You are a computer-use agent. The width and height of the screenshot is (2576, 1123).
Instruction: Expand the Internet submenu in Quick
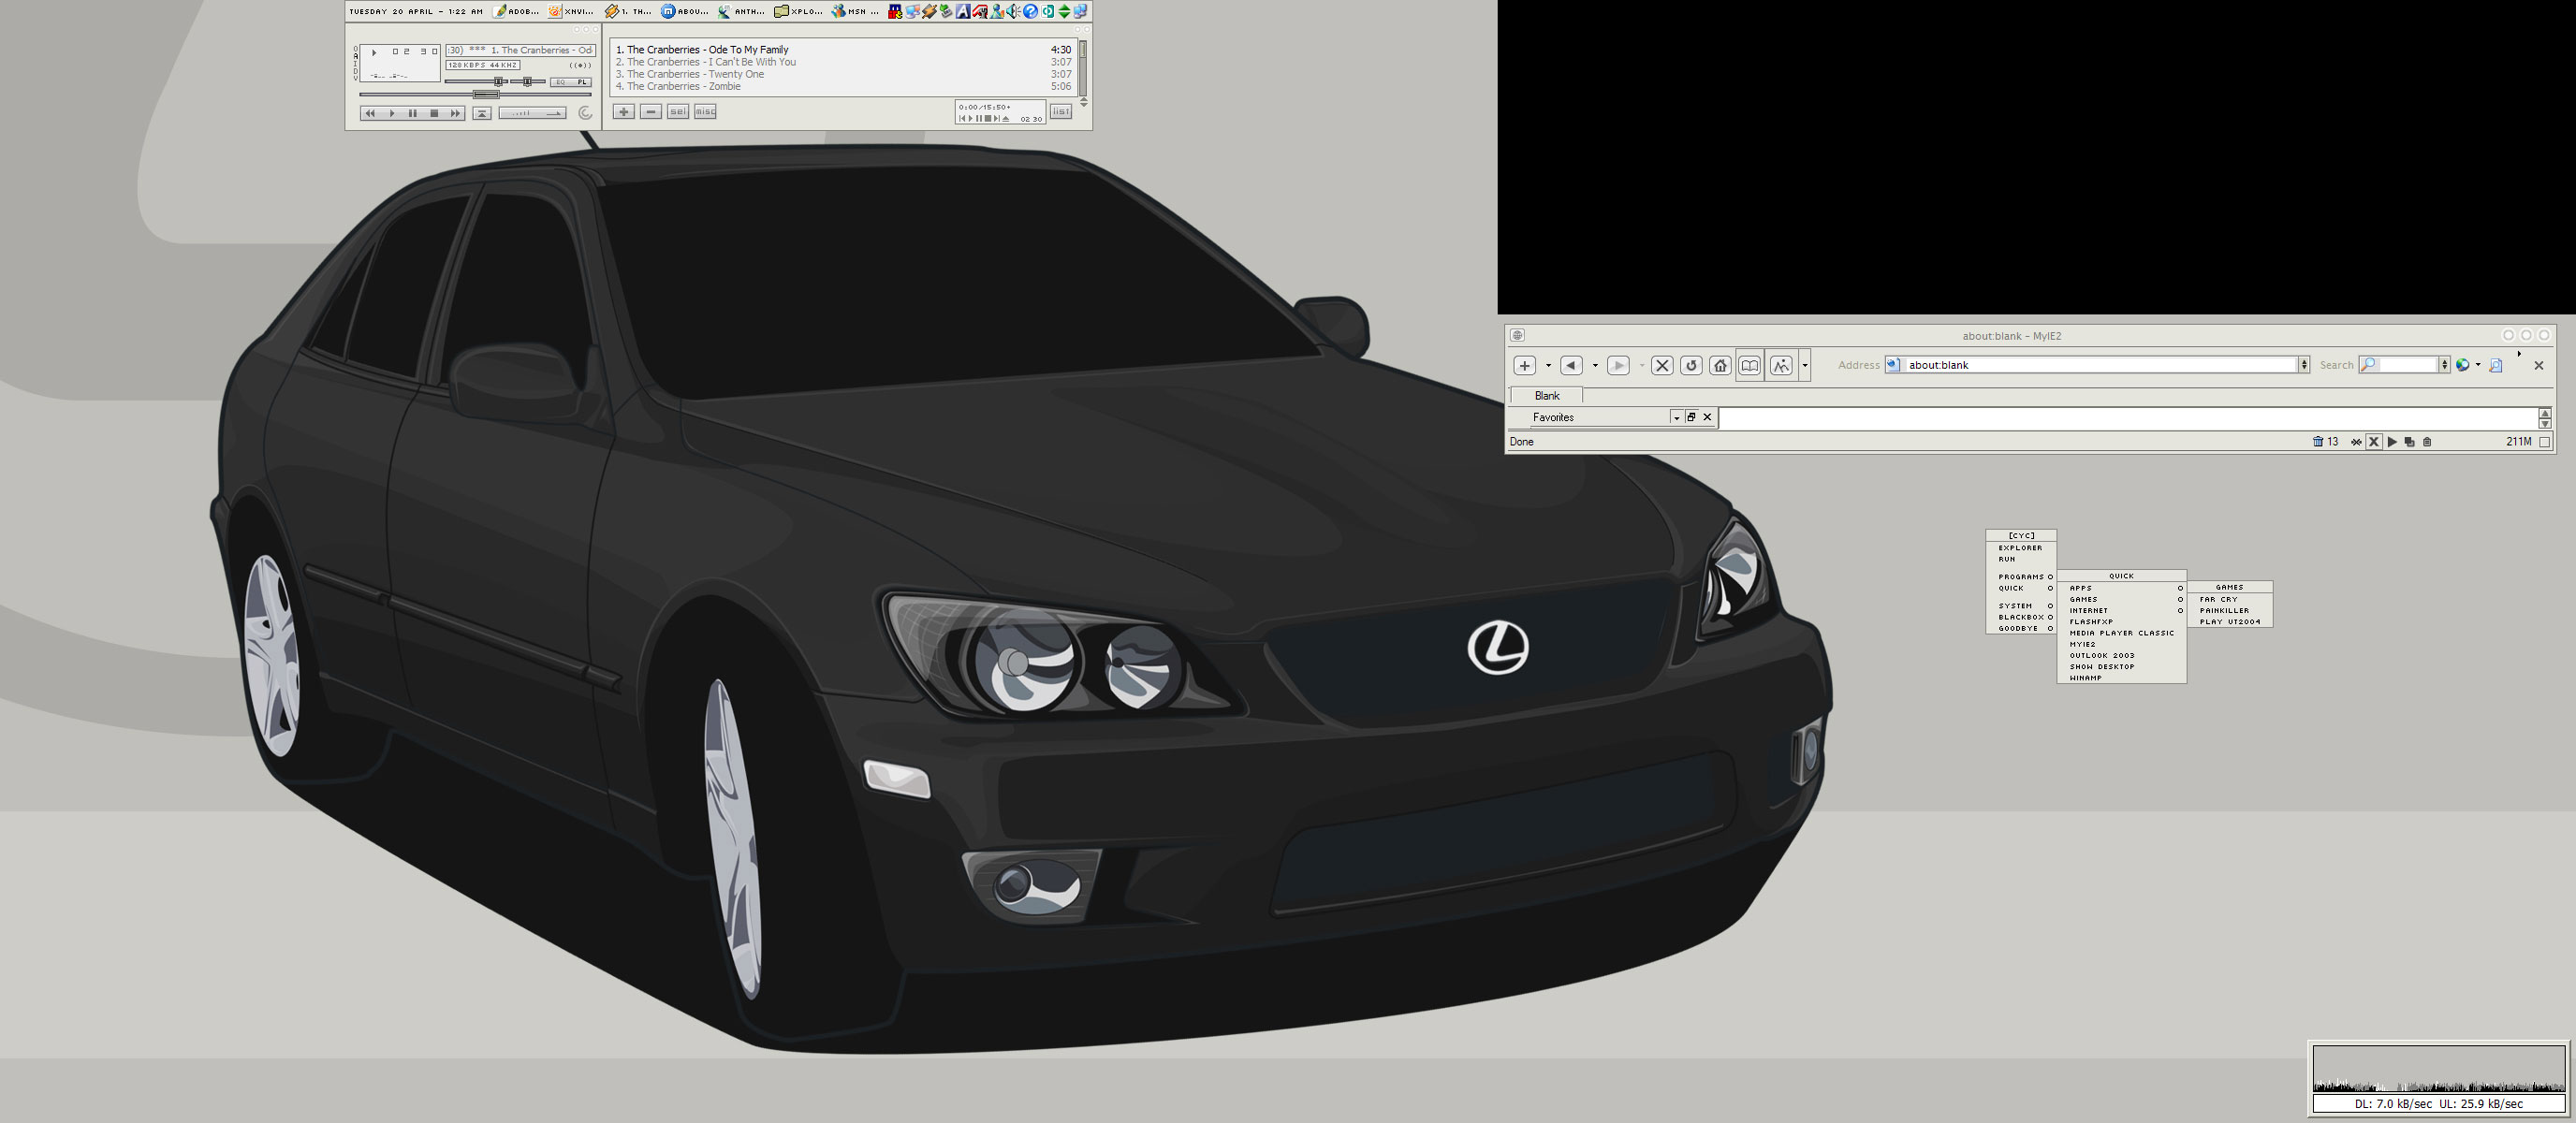pos(2122,611)
